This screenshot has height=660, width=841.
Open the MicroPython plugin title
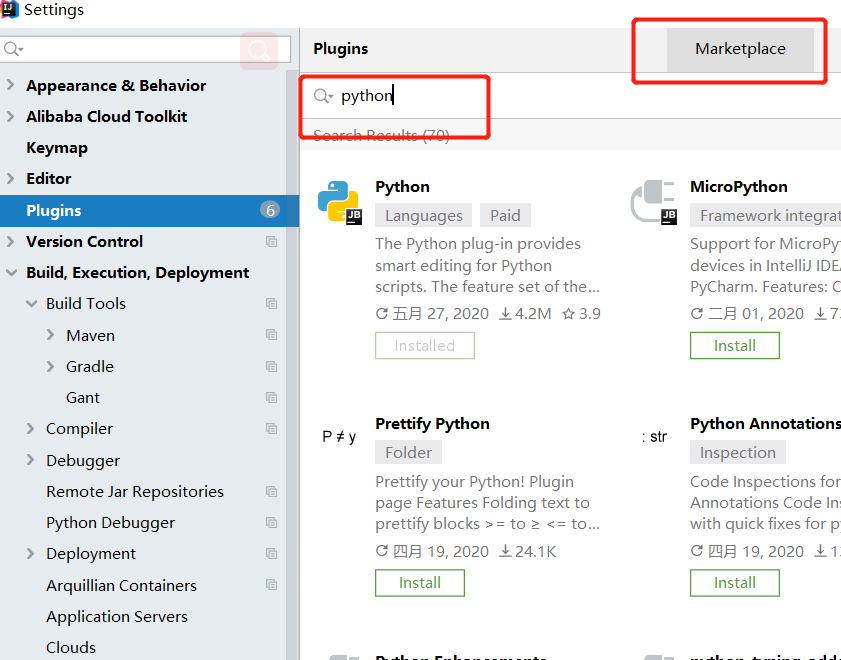pos(739,187)
